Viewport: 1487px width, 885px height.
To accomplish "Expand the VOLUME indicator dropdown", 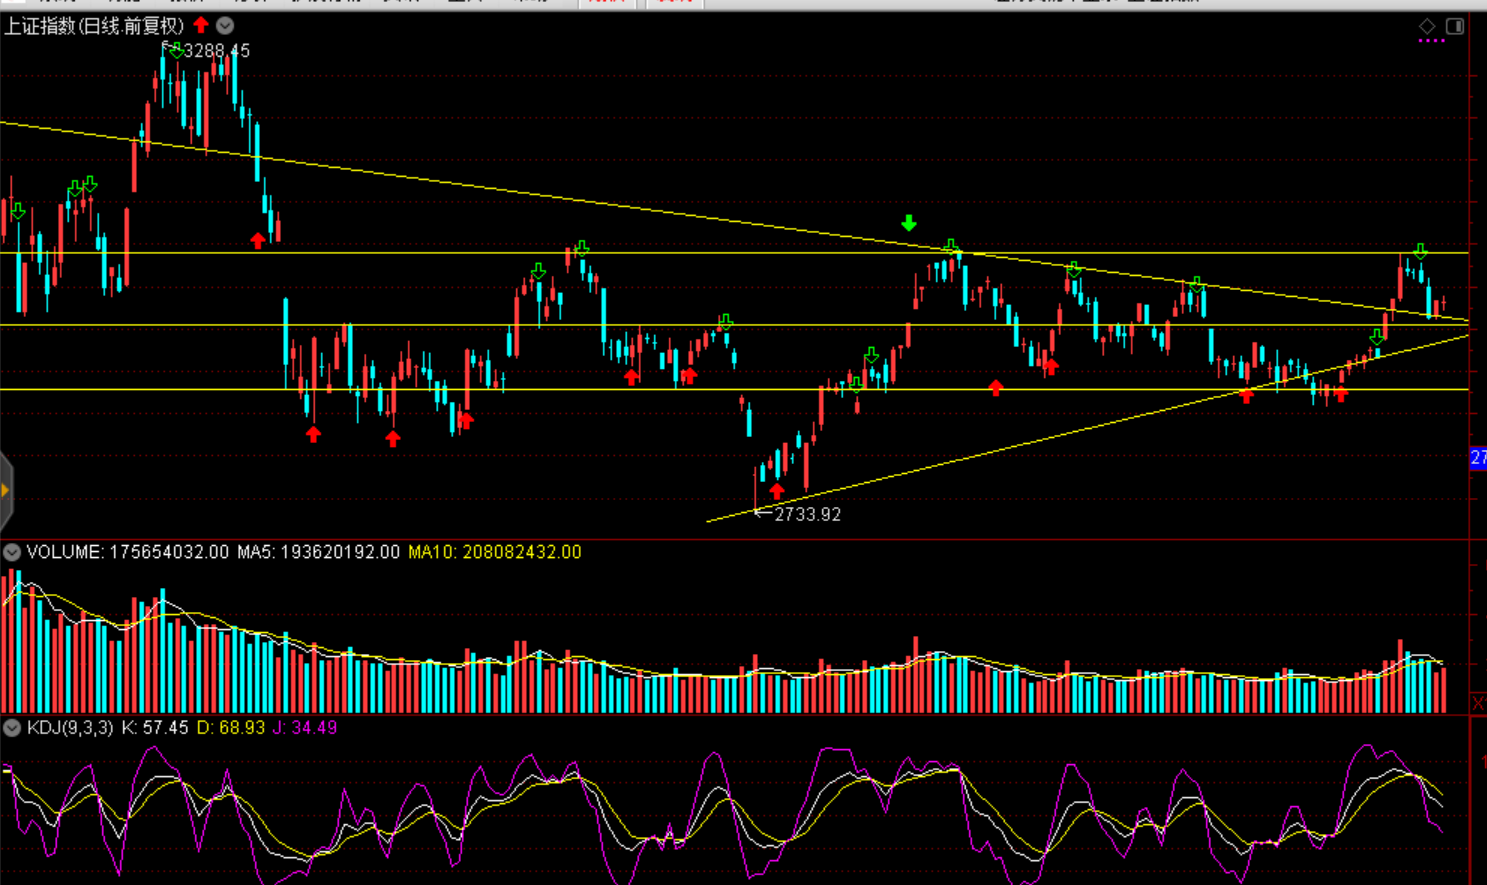I will click(12, 552).
